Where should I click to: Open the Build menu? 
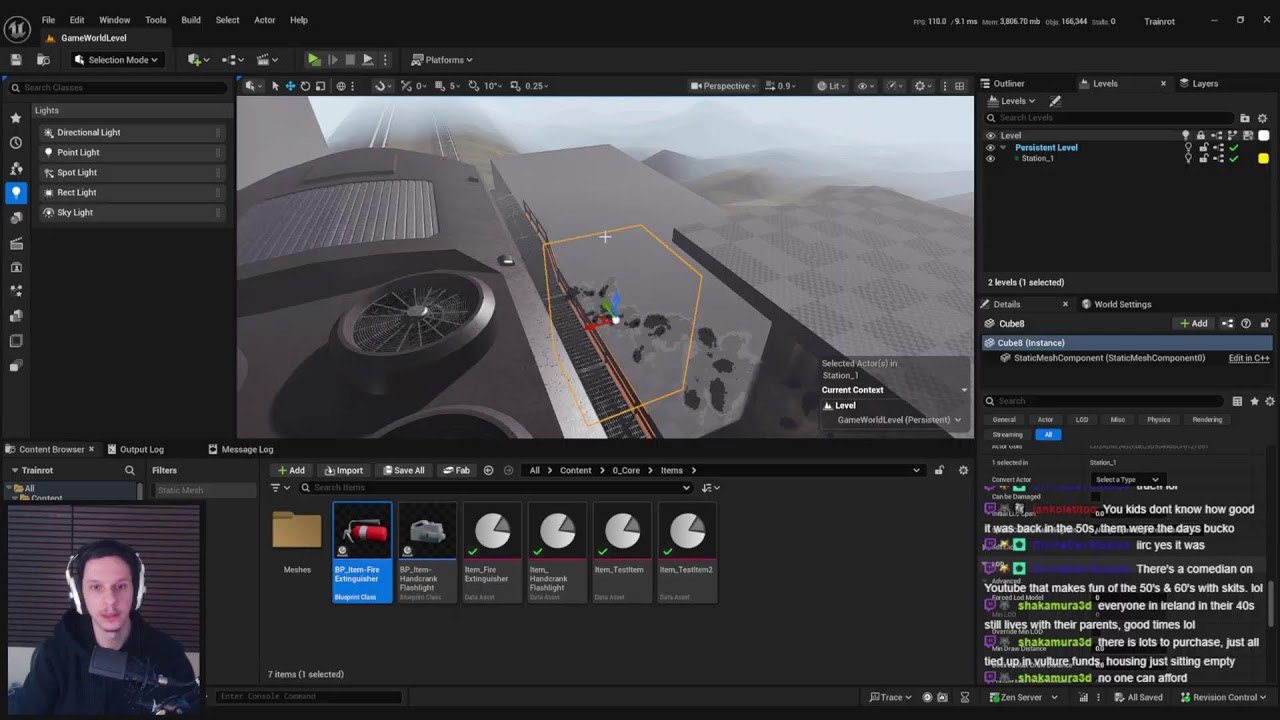coord(191,20)
